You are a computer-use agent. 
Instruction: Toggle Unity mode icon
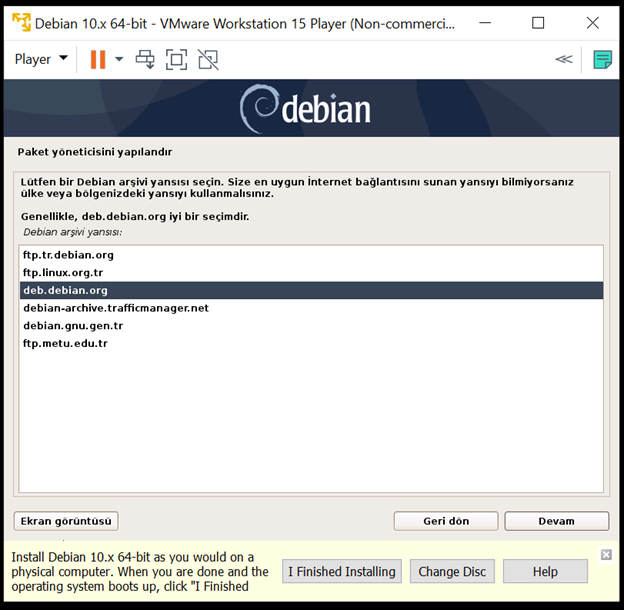pos(208,59)
